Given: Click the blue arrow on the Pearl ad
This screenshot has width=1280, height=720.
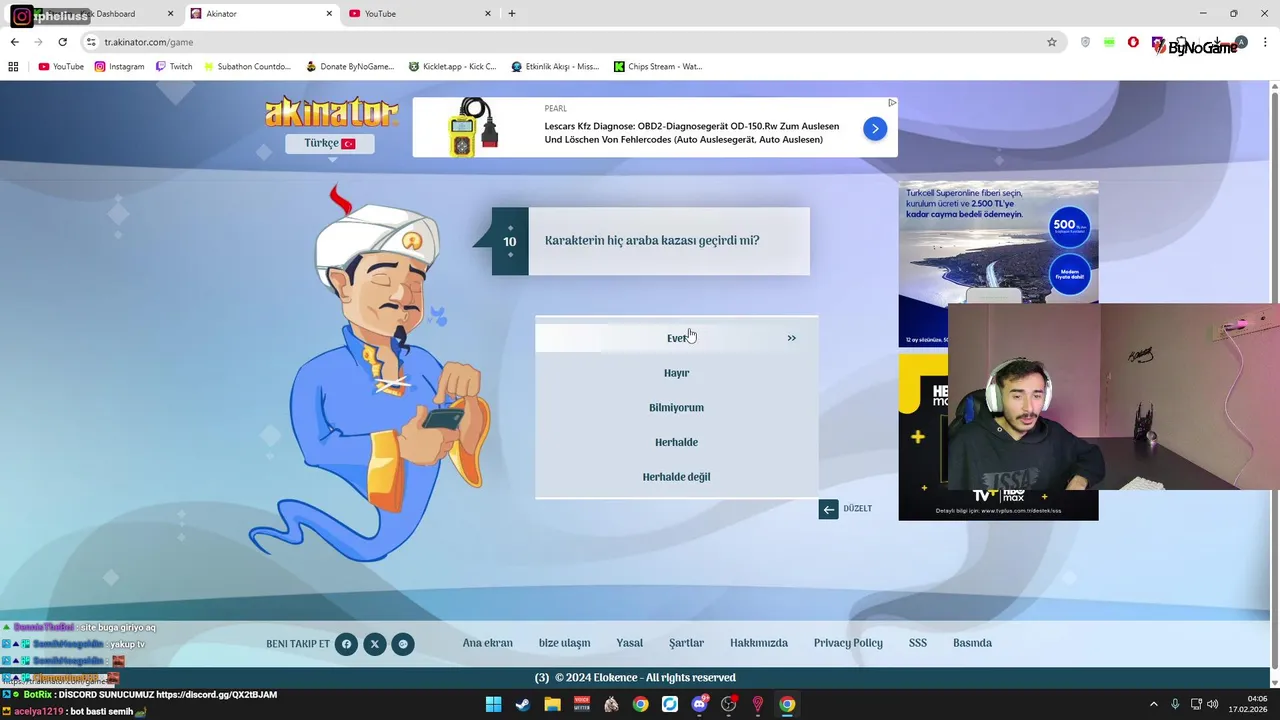Looking at the screenshot, I should (x=875, y=128).
